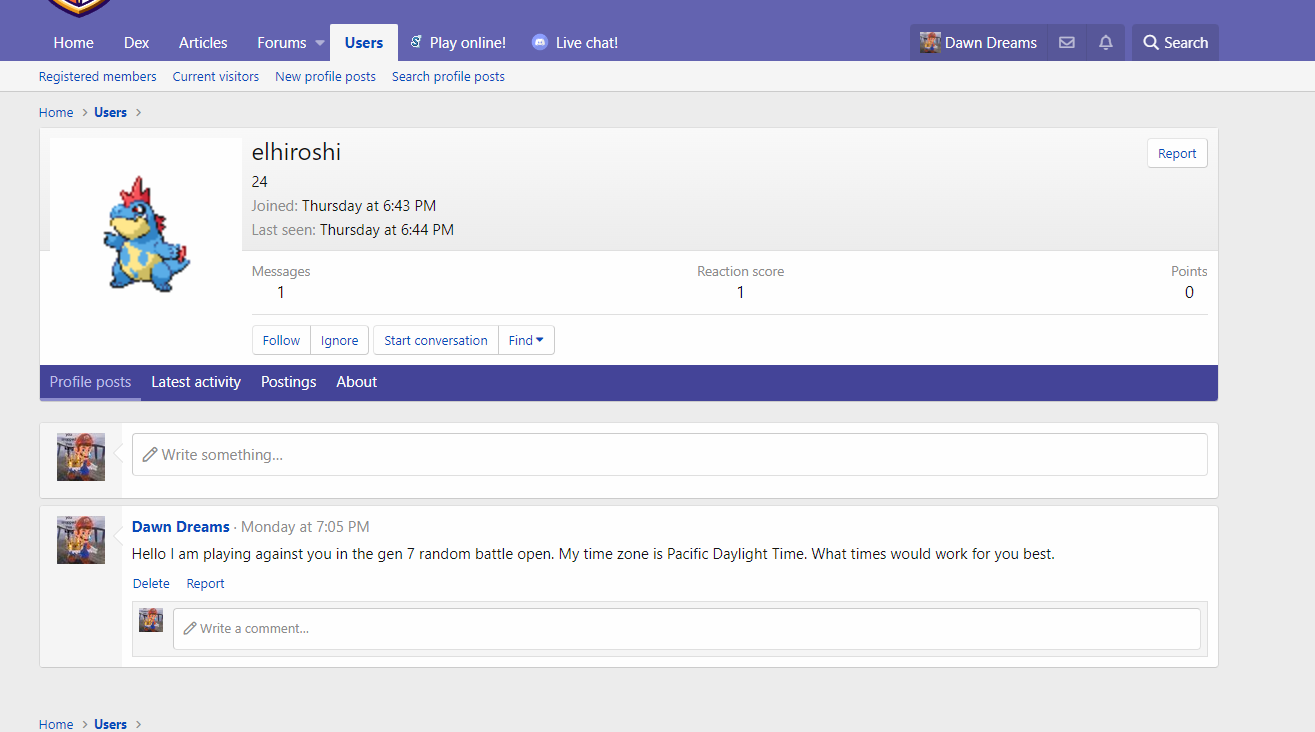Open the Live chat! Discord link
This screenshot has height=732, width=1315.
(x=575, y=43)
